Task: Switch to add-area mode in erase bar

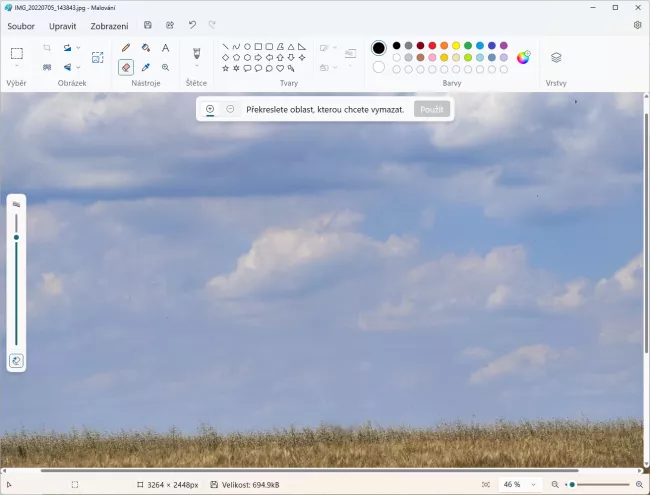Action: point(210,109)
